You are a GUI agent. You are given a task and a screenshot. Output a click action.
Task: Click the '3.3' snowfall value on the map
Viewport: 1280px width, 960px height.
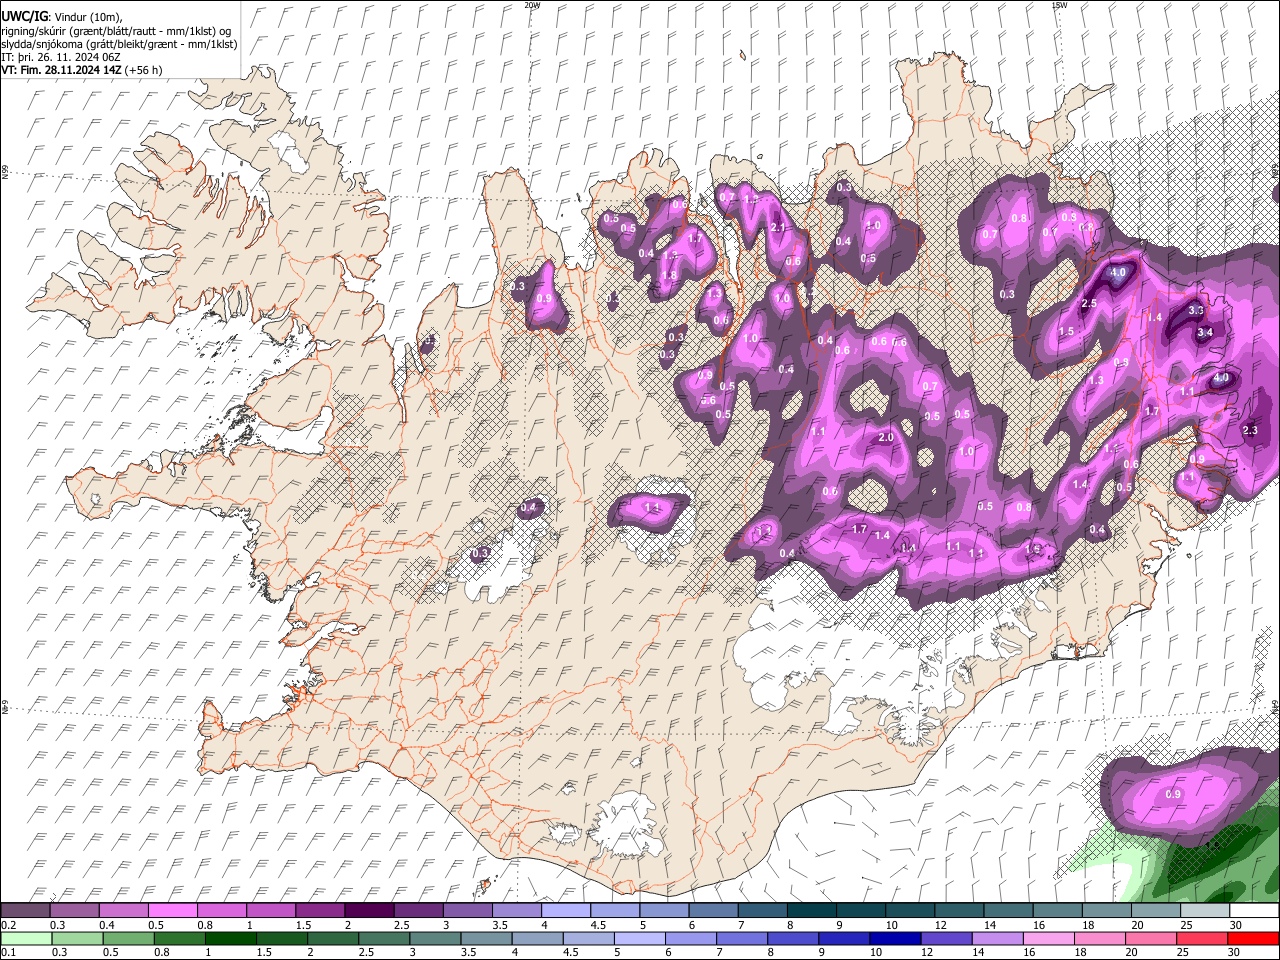pos(1195,311)
